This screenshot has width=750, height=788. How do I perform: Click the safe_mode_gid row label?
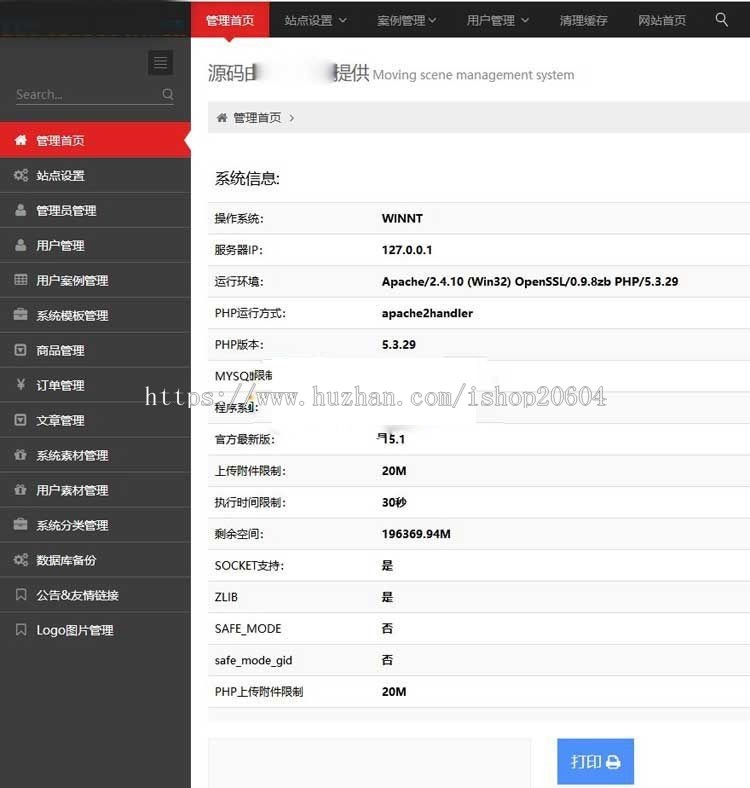tap(253, 660)
